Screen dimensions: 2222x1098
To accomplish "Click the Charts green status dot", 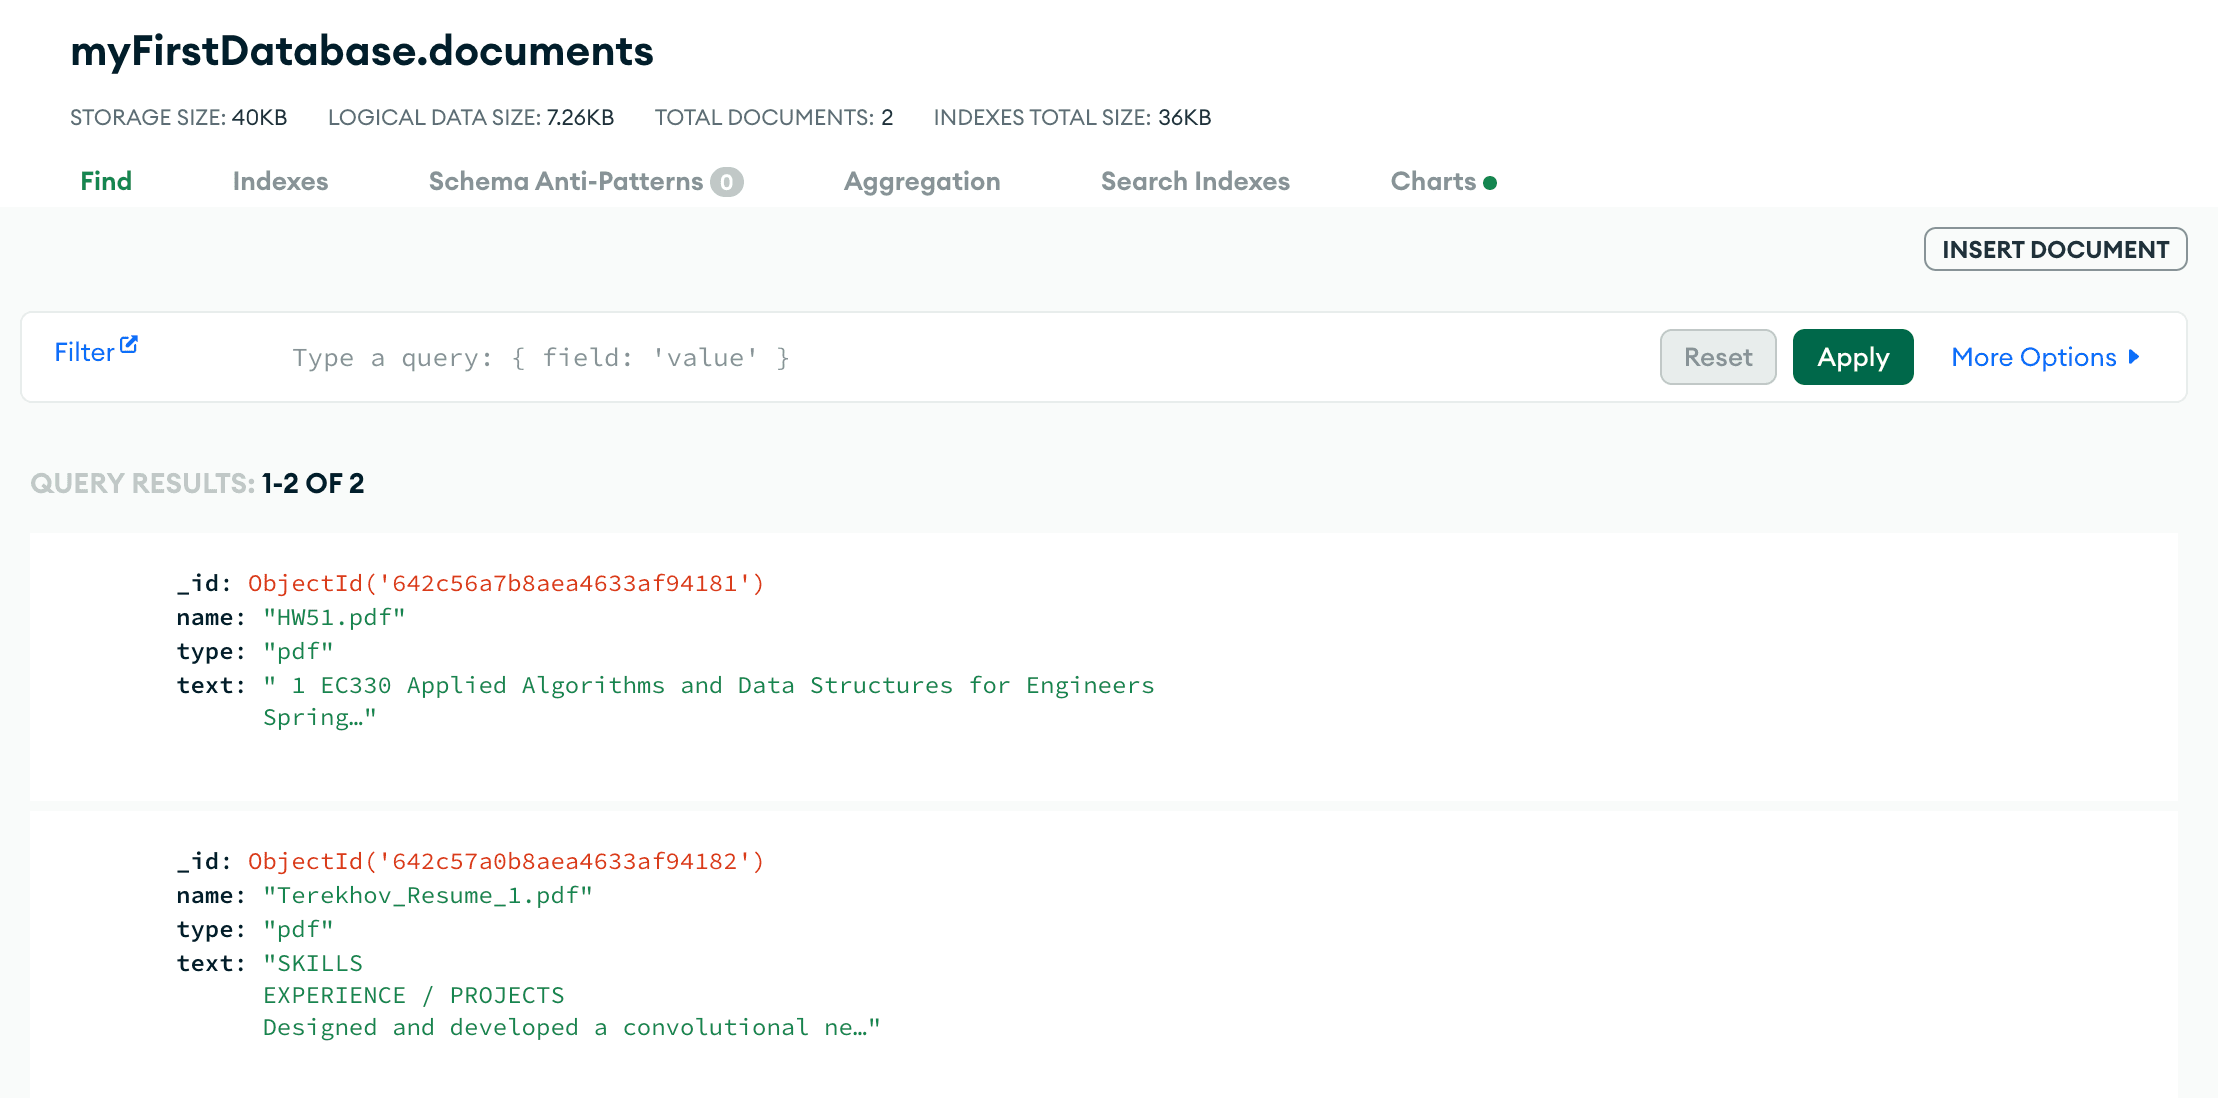I will [1490, 183].
